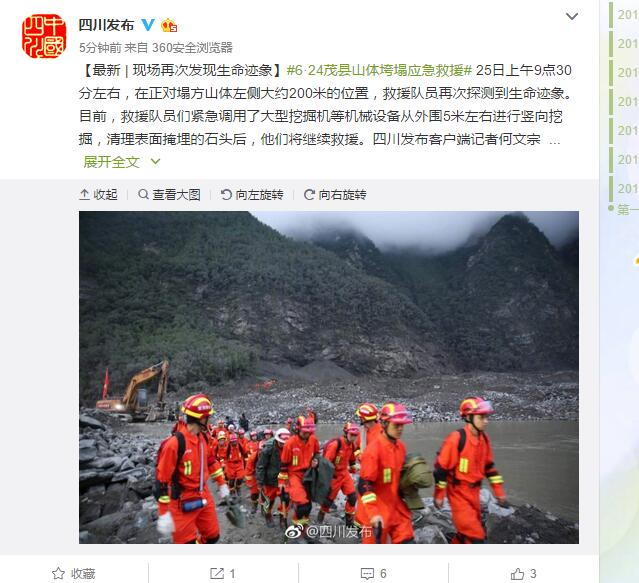Click the 360安全浏览器 source link
This screenshot has height=583, width=639.
coord(192,48)
